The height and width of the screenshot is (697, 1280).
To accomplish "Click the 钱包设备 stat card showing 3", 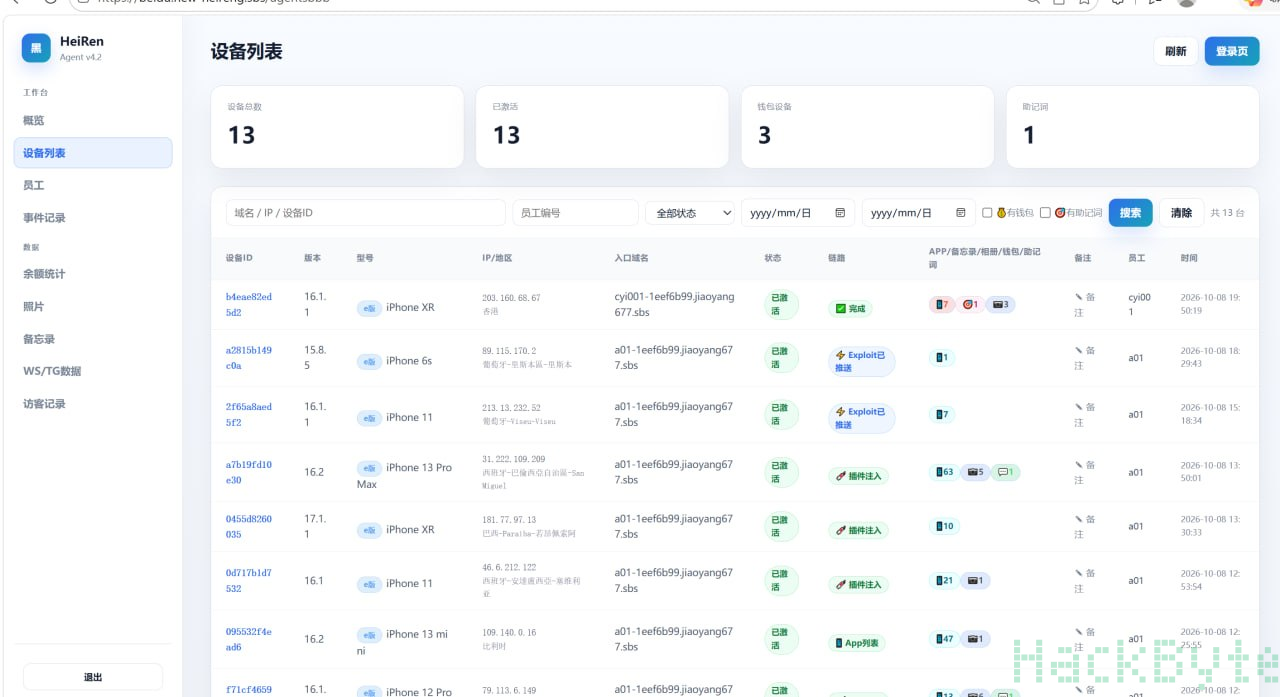I will tap(867, 127).
